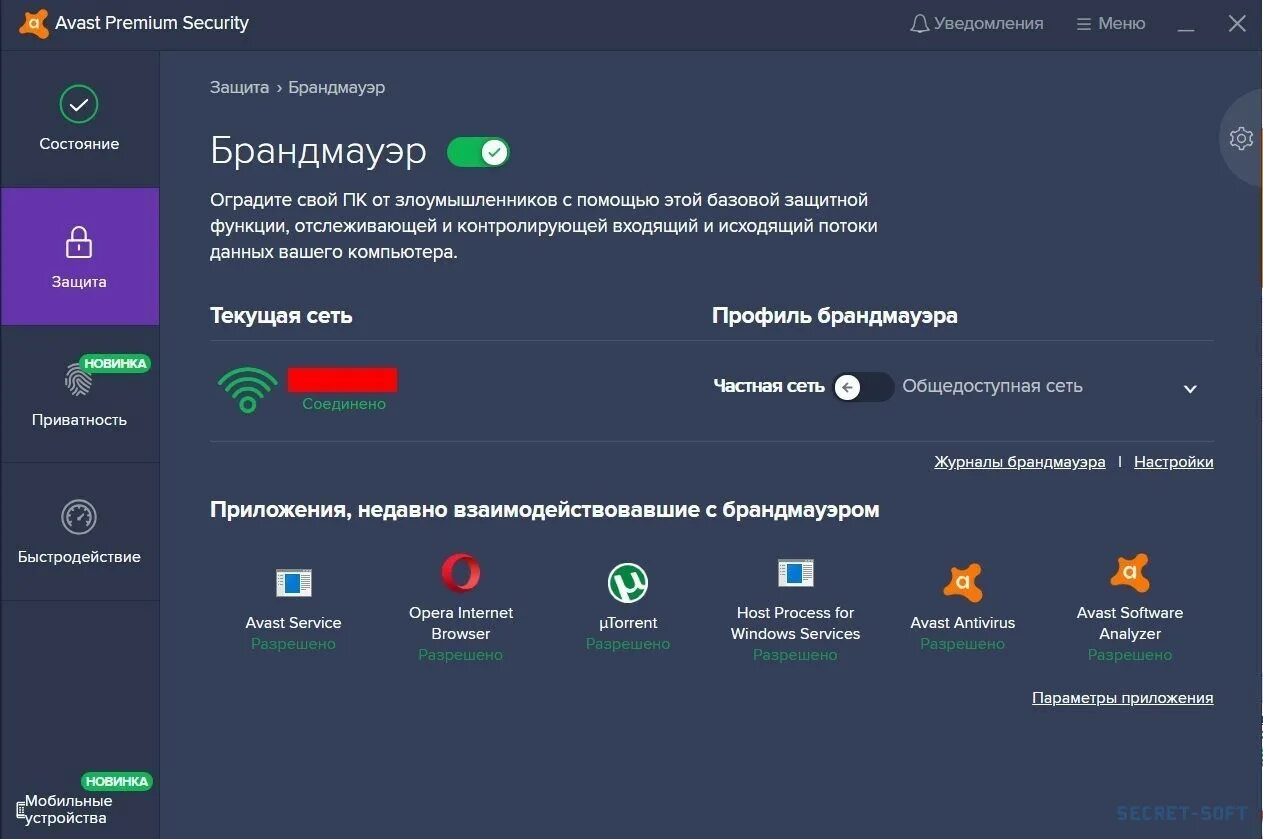Open Журналы брандмауэра link
The image size is (1263, 839).
1020,462
